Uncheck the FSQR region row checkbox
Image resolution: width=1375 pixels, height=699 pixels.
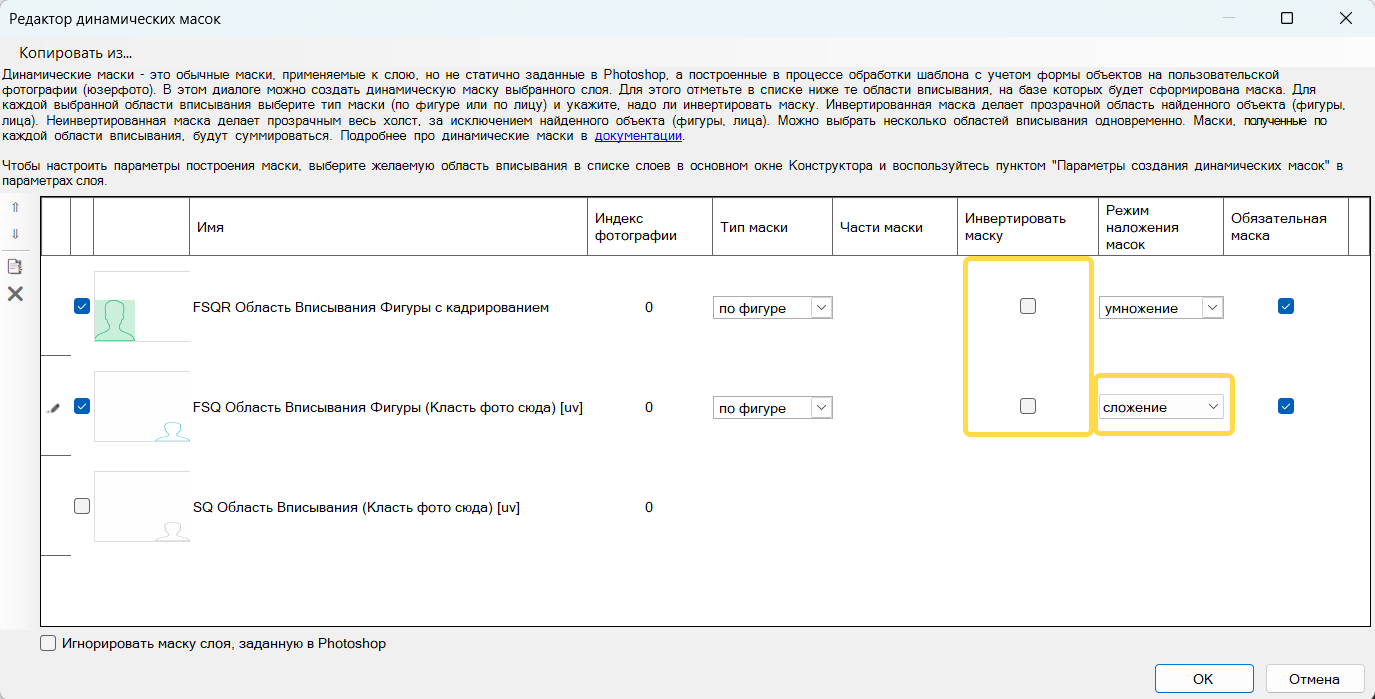(x=82, y=307)
